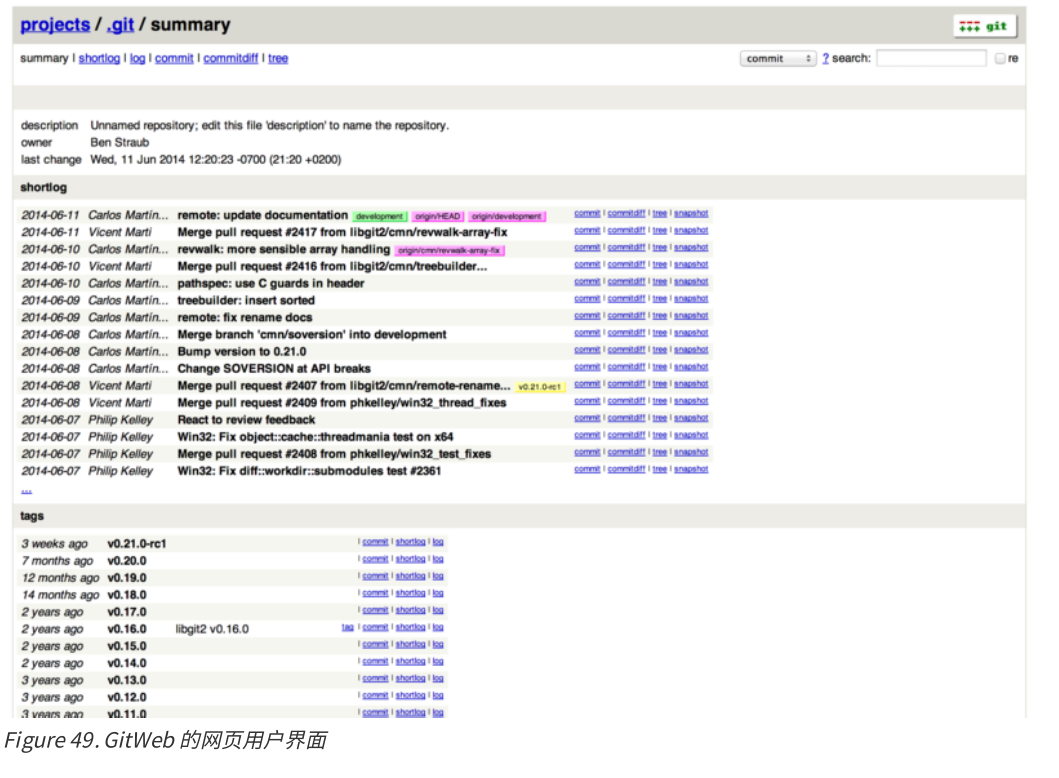Click snapshot for 'Merge pull request #2408'
The image size is (1059, 778).
pyautogui.click(x=691, y=452)
